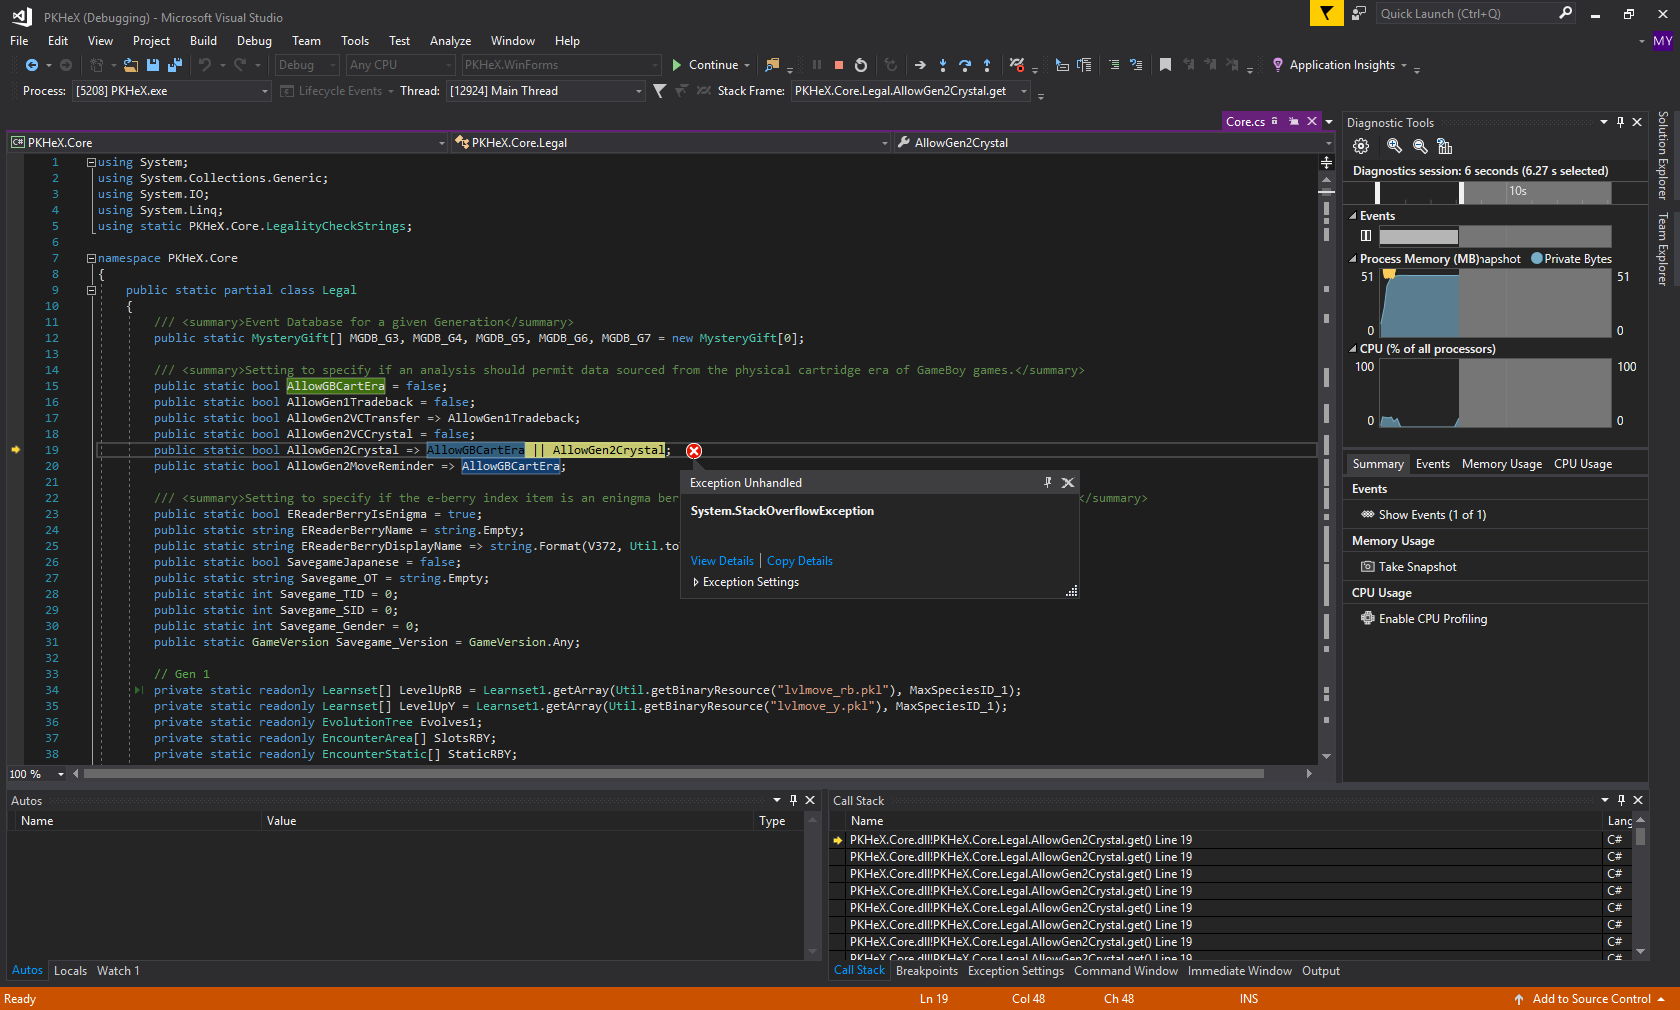This screenshot has height=1010, width=1680.
Task: Step Into the next method call
Action: [942, 65]
